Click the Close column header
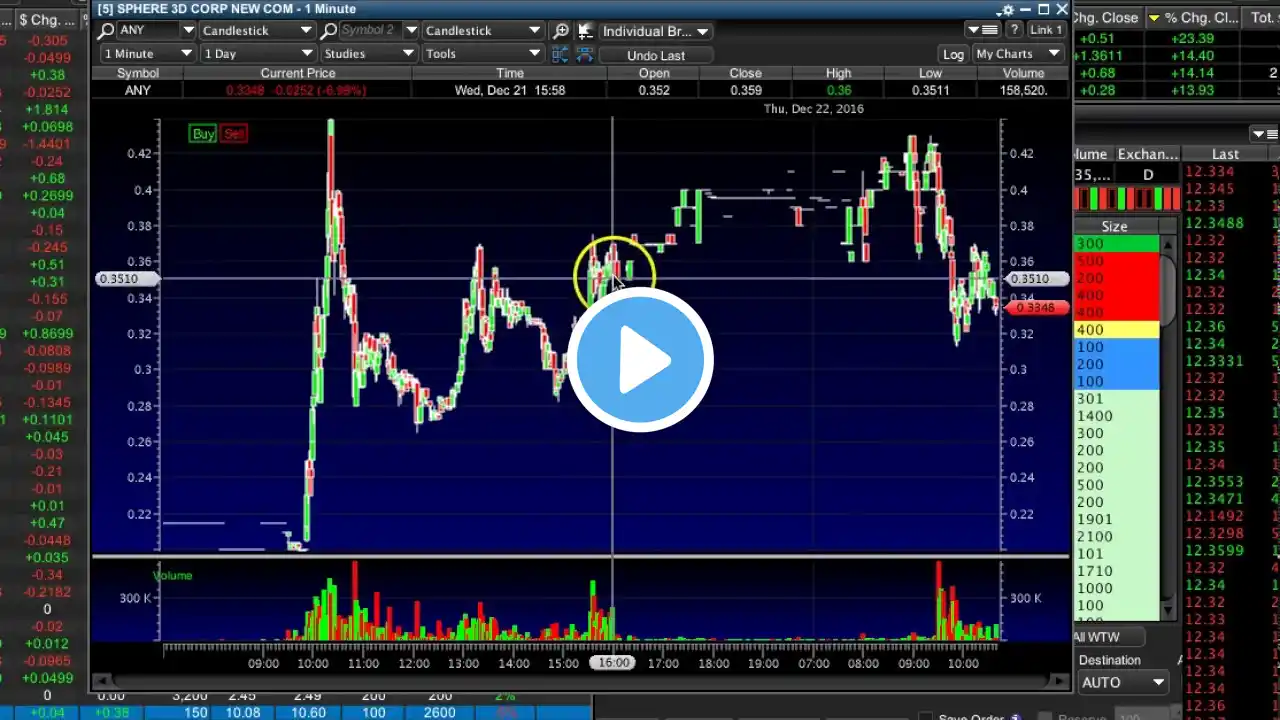1280x720 pixels. point(745,73)
